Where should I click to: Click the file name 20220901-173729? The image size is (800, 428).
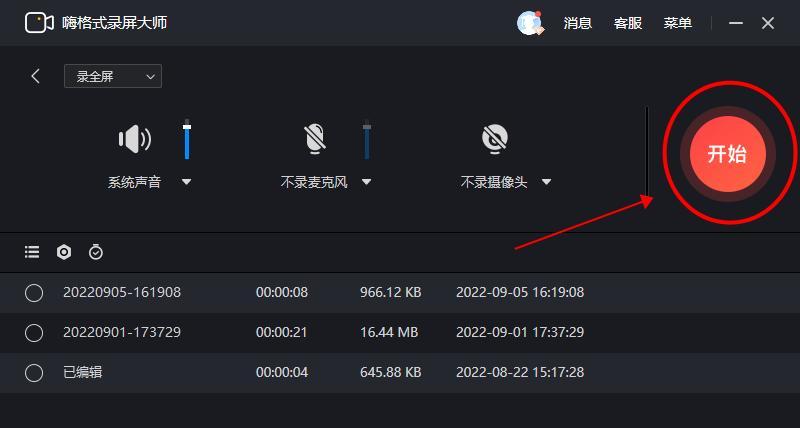(122, 332)
